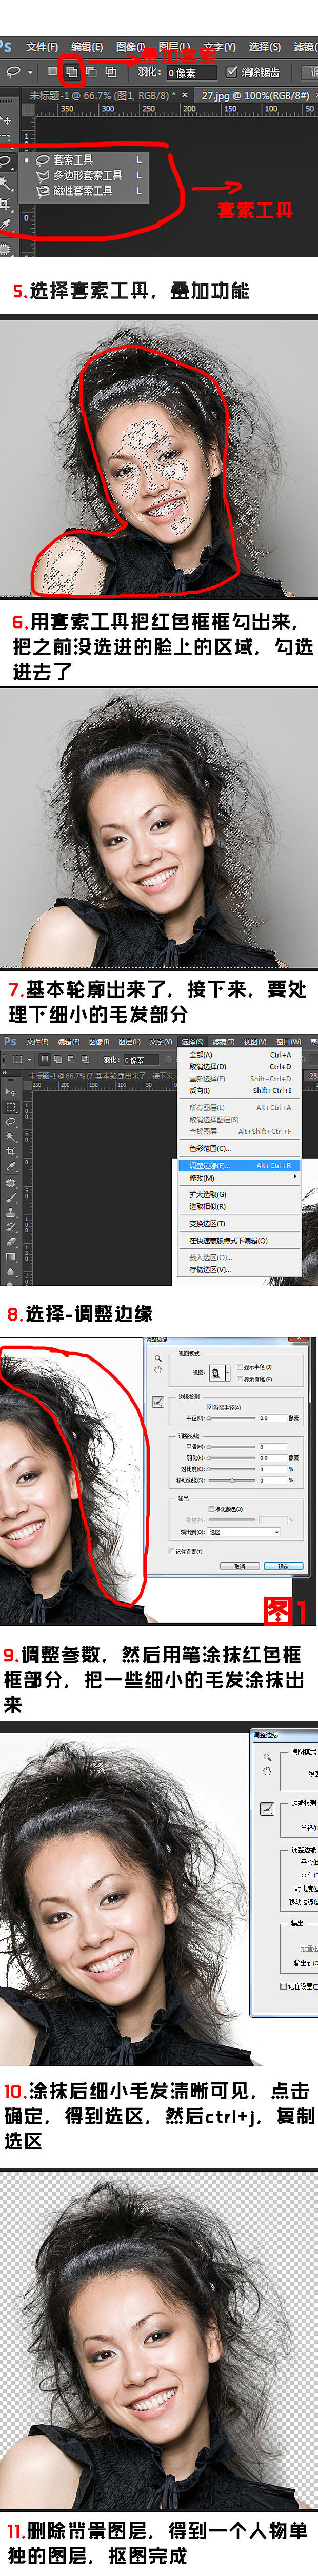Select the Eraser tool in second window toolbox
The width and height of the screenshot is (318, 2576).
11,1241
